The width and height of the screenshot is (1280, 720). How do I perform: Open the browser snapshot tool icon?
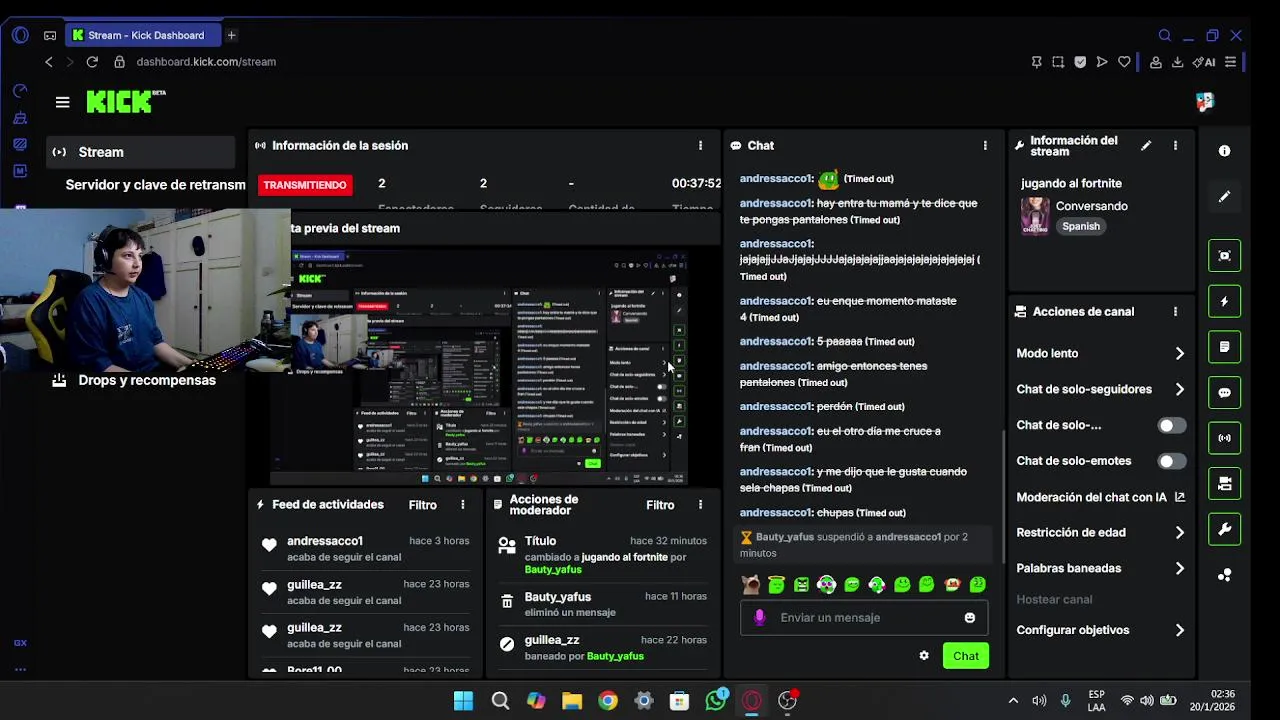[1058, 62]
